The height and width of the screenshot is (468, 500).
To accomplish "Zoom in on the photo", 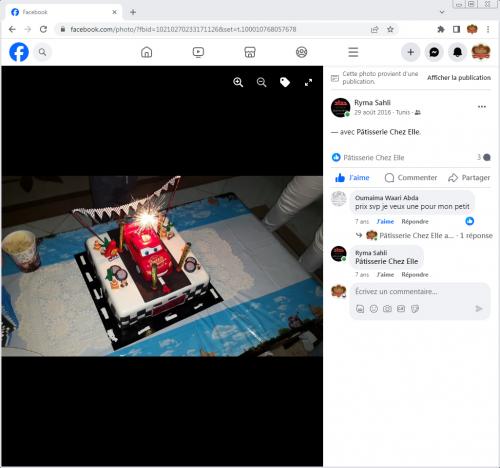I will coord(238,82).
